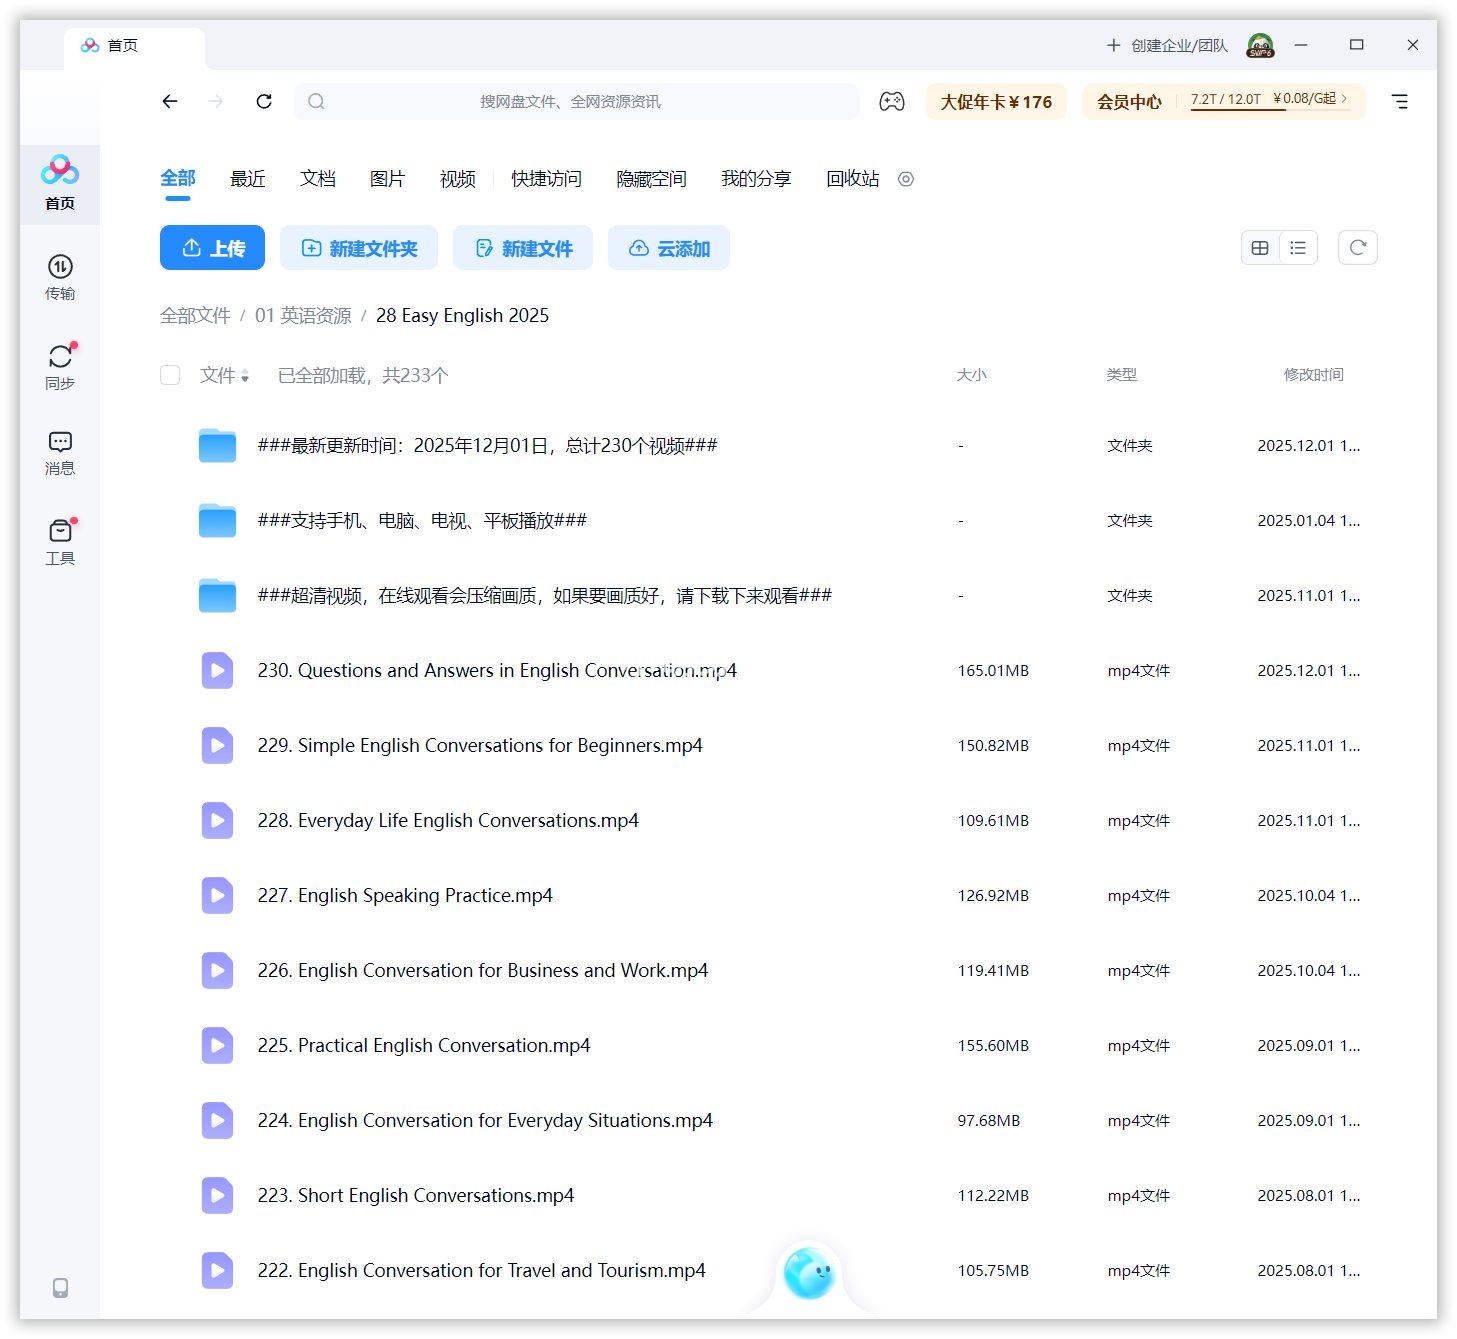Toggle the file name sort arrows
This screenshot has width=1457, height=1339.
[x=245, y=376]
